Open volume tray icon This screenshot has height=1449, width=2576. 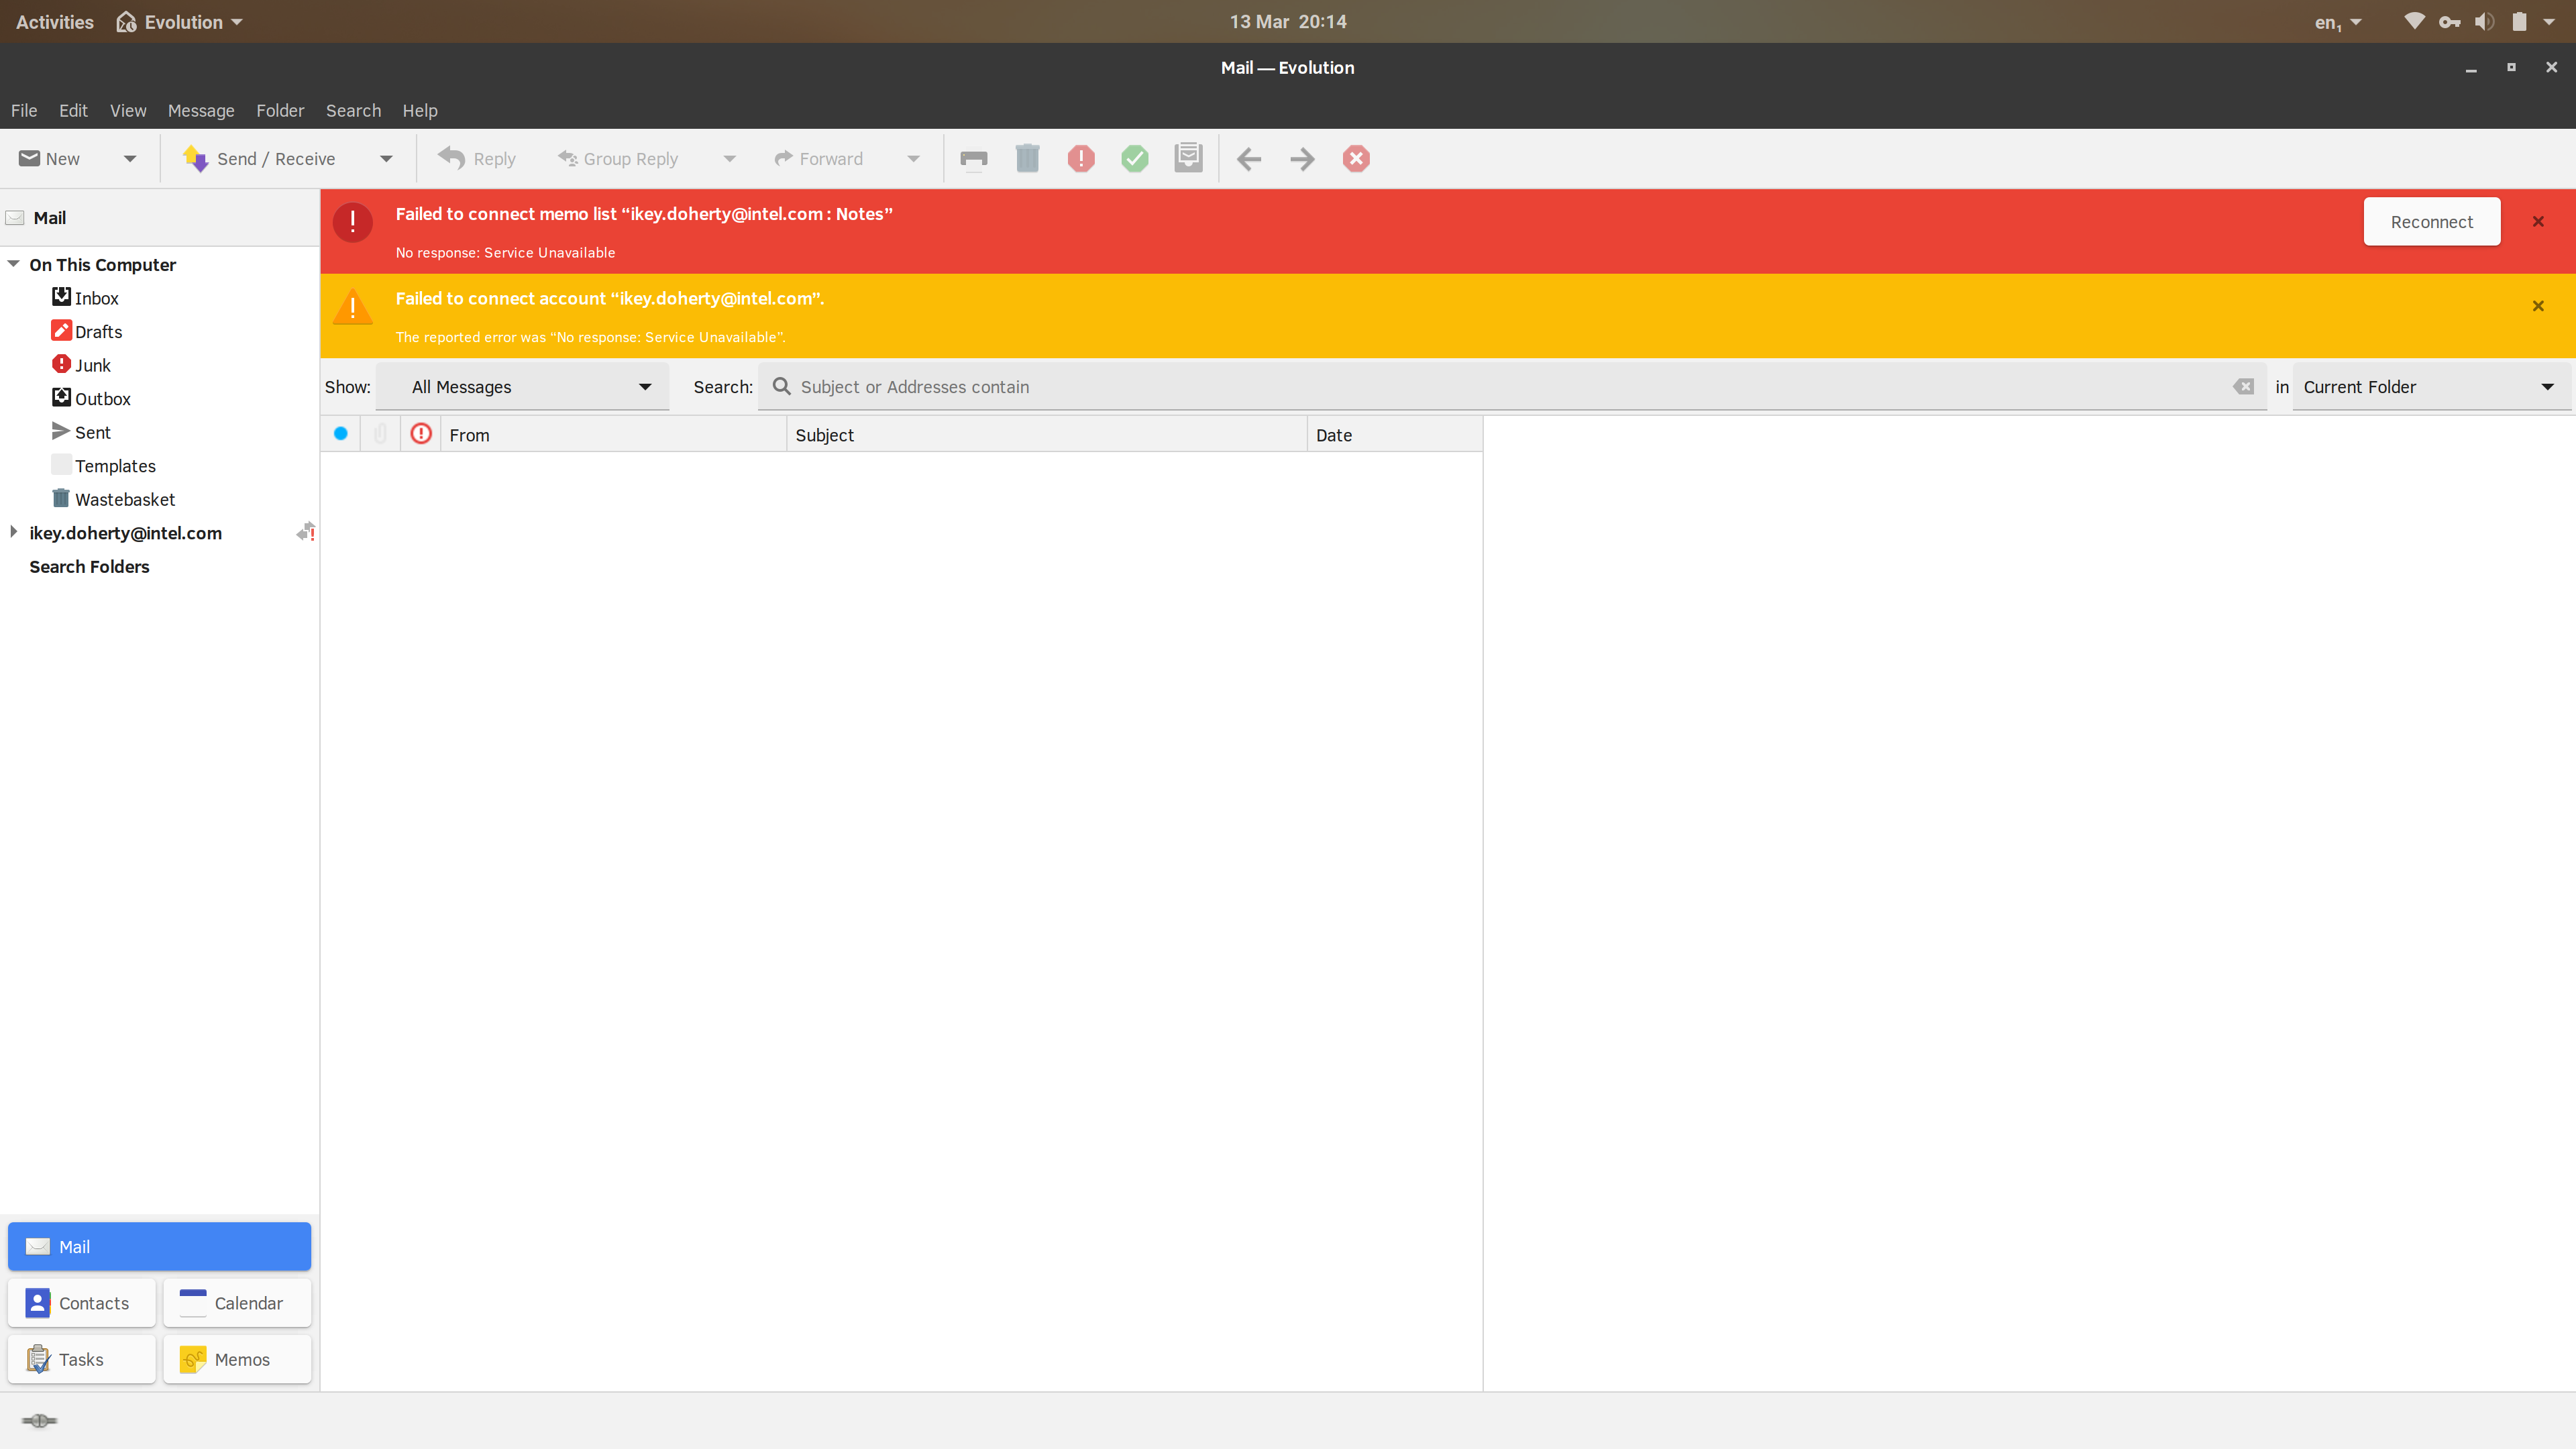[2484, 22]
